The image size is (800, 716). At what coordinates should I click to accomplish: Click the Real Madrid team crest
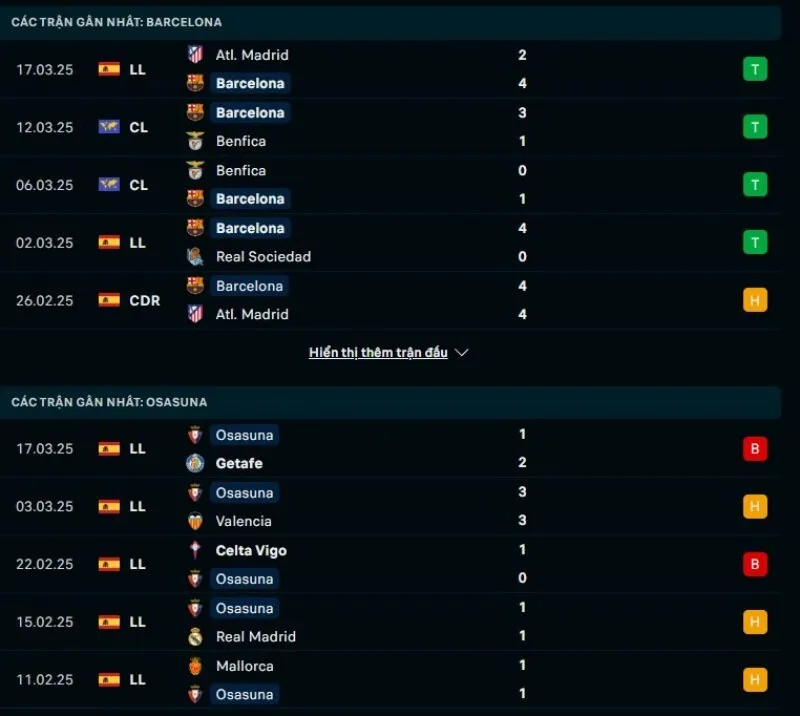pos(195,637)
